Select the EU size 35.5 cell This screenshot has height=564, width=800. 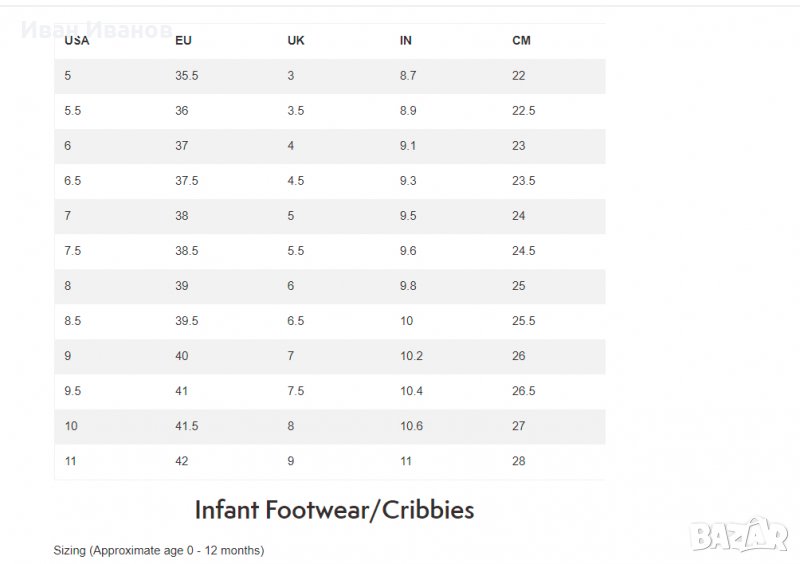[186, 76]
